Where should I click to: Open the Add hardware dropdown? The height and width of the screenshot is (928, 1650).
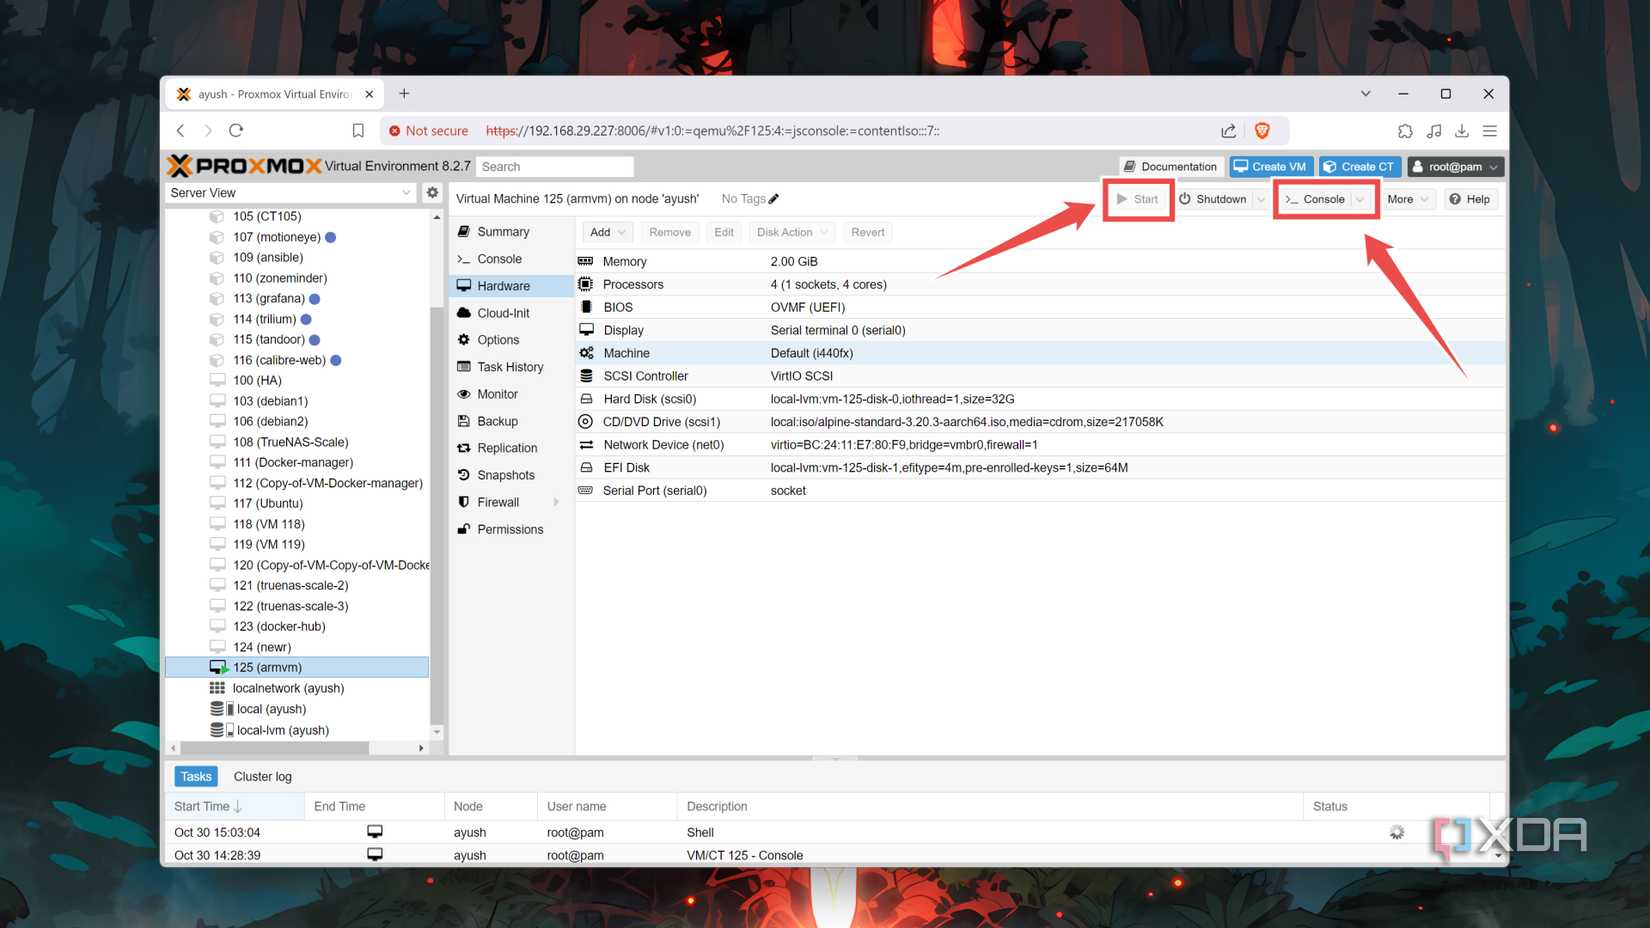click(x=607, y=232)
